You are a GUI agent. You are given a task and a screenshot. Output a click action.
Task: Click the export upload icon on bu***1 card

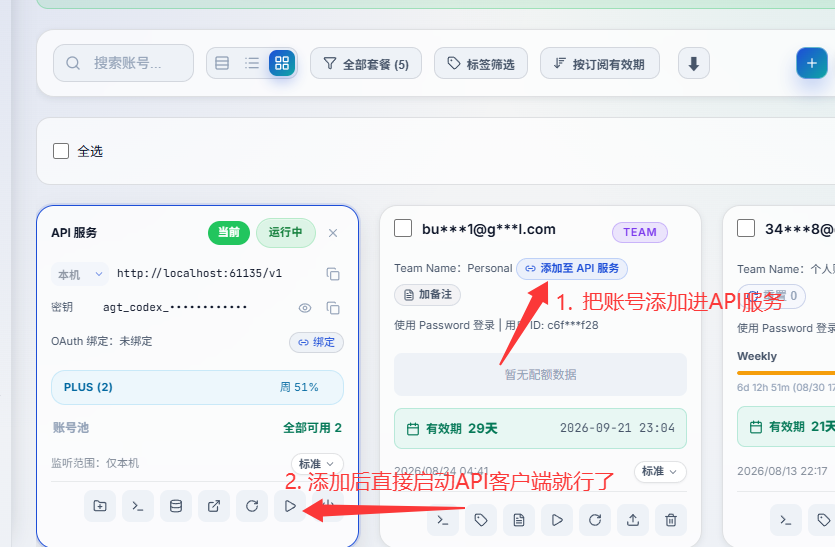point(633,520)
